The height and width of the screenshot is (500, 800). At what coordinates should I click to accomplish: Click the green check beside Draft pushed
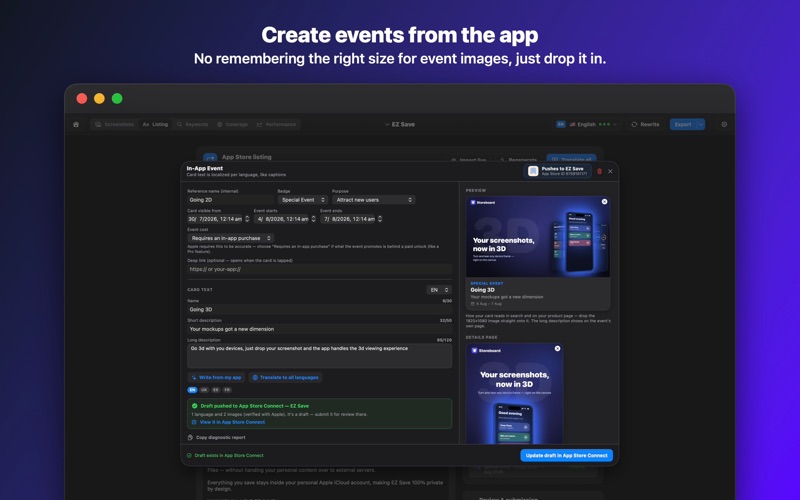point(194,406)
